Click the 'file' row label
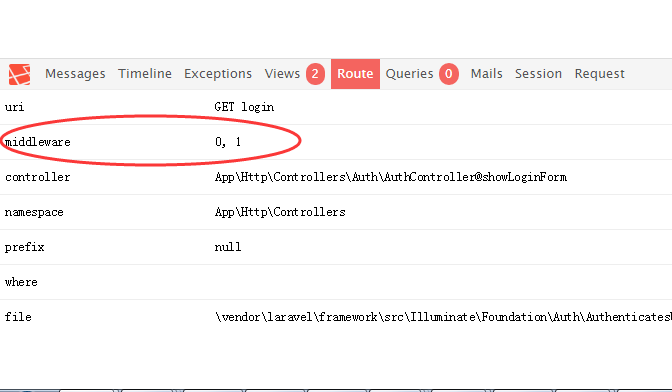The height and width of the screenshot is (392, 672). [x=18, y=317]
